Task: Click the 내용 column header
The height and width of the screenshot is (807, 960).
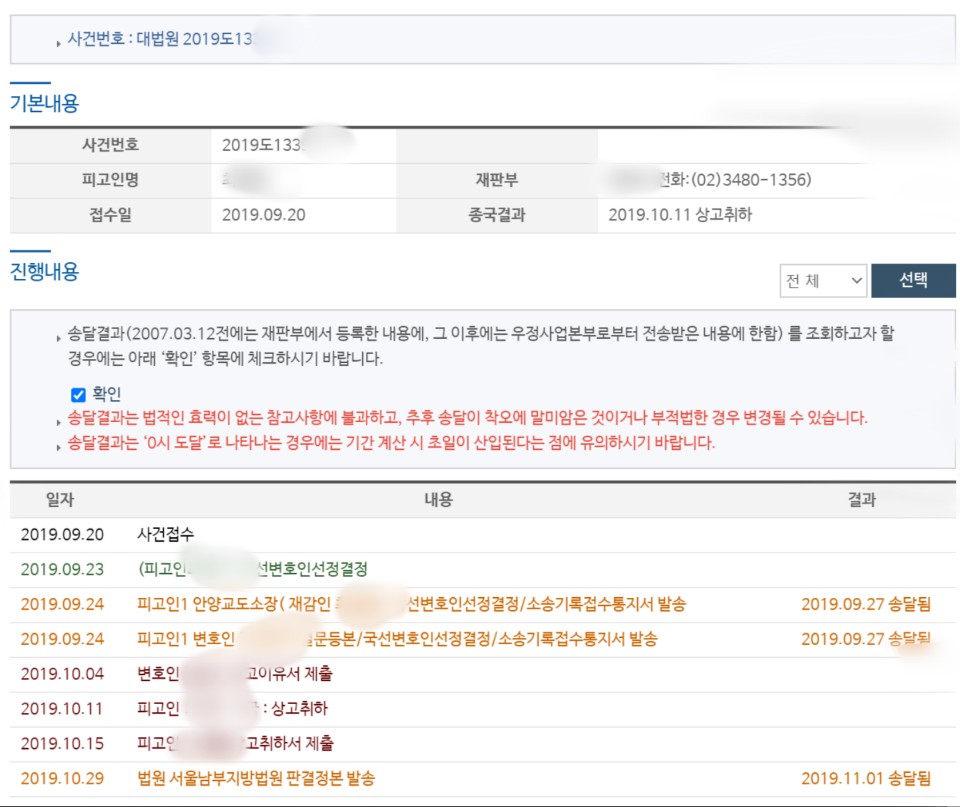Action: (438, 499)
